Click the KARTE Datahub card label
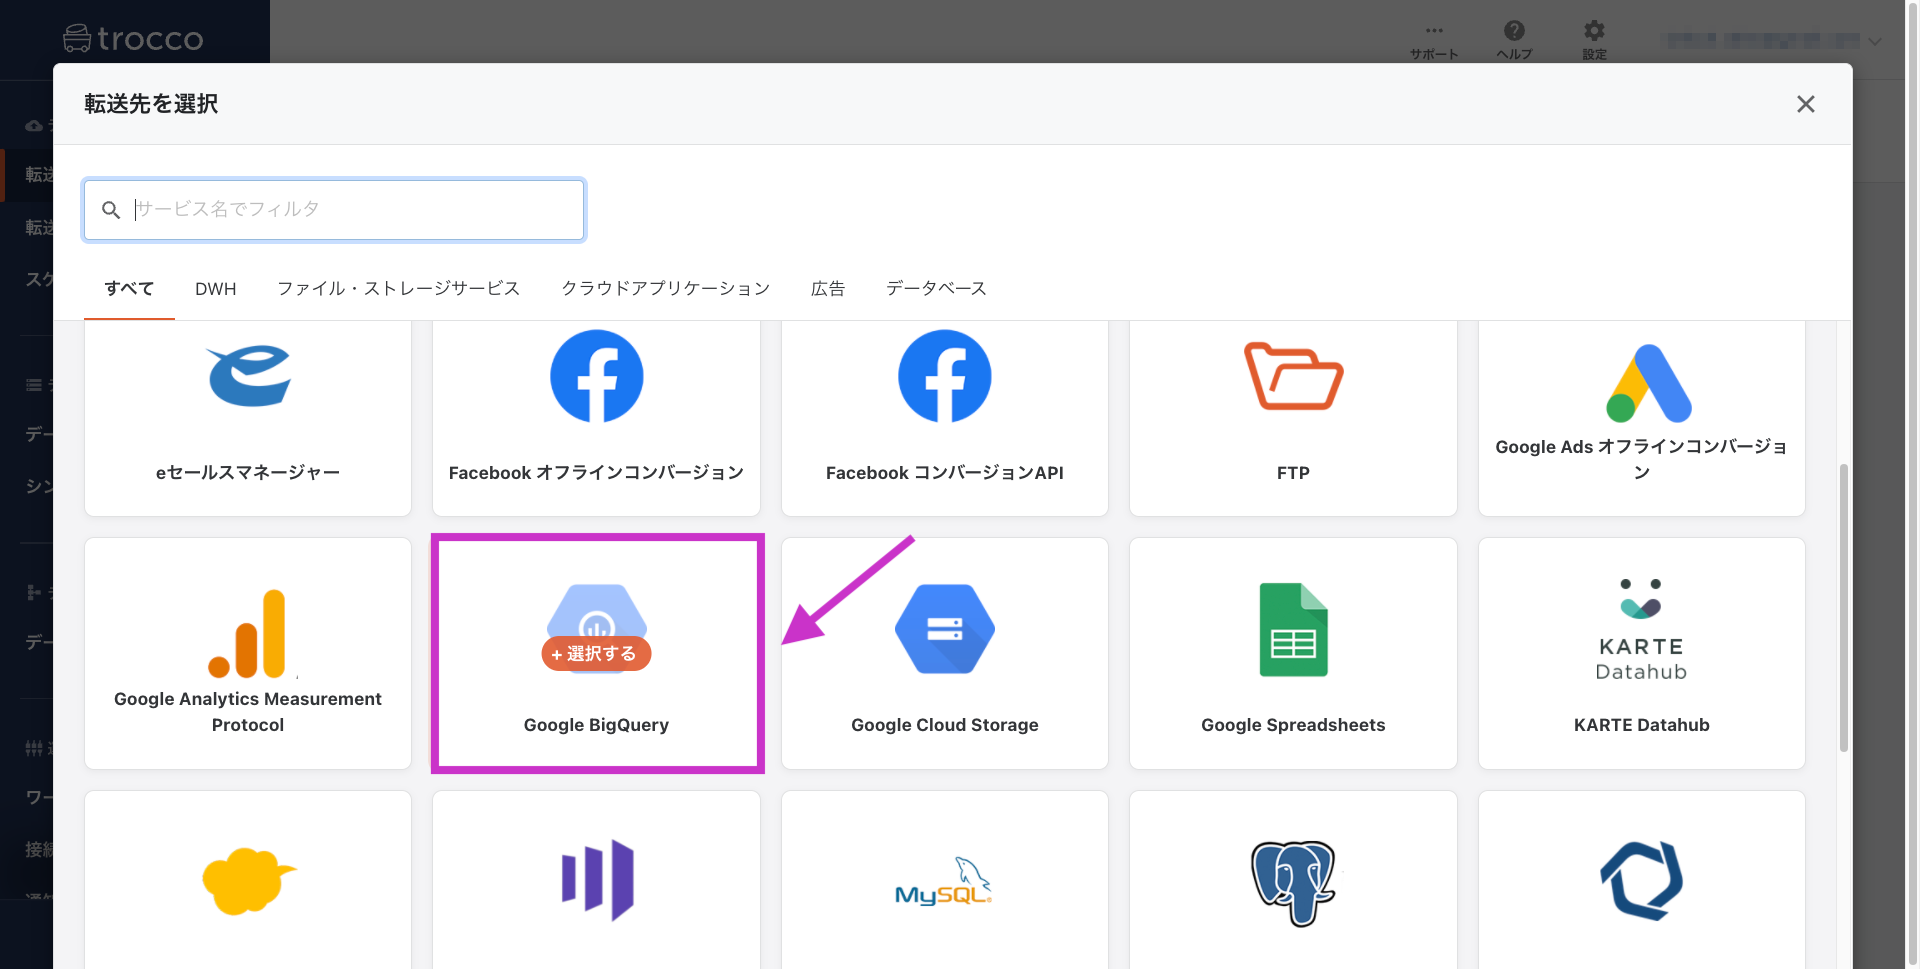 click(1641, 725)
